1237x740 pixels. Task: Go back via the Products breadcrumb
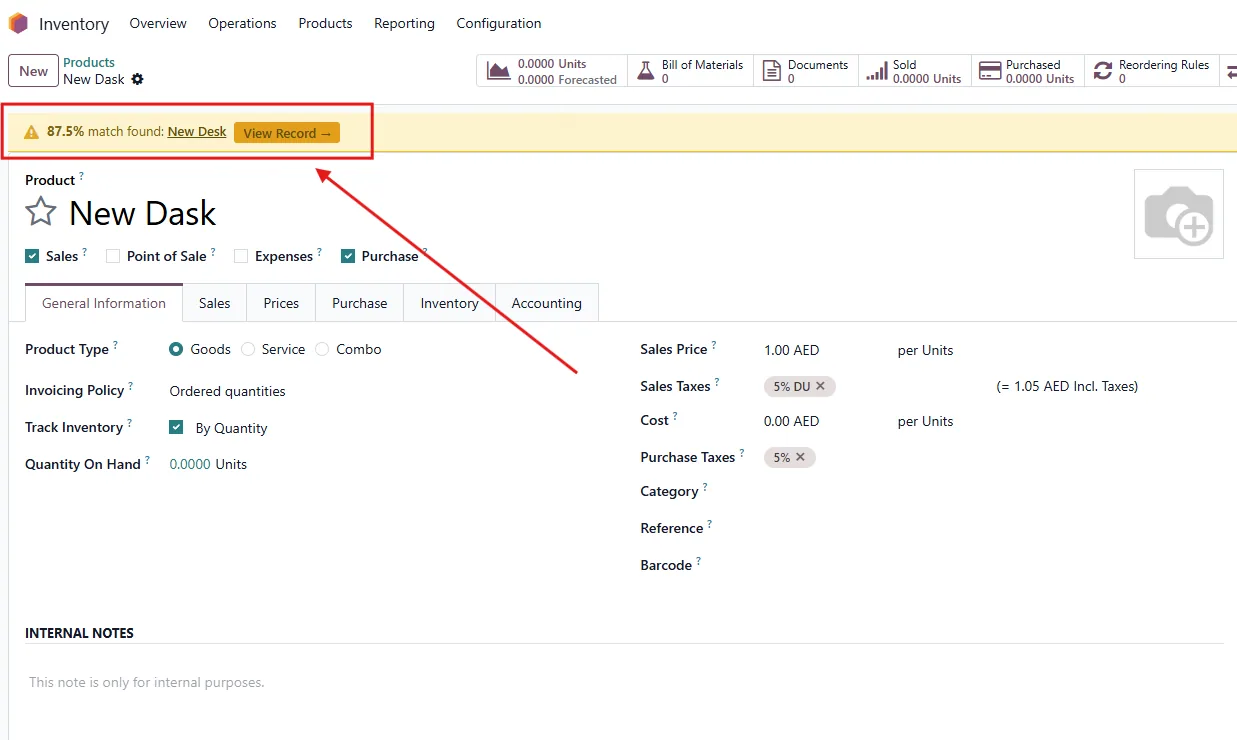click(89, 62)
